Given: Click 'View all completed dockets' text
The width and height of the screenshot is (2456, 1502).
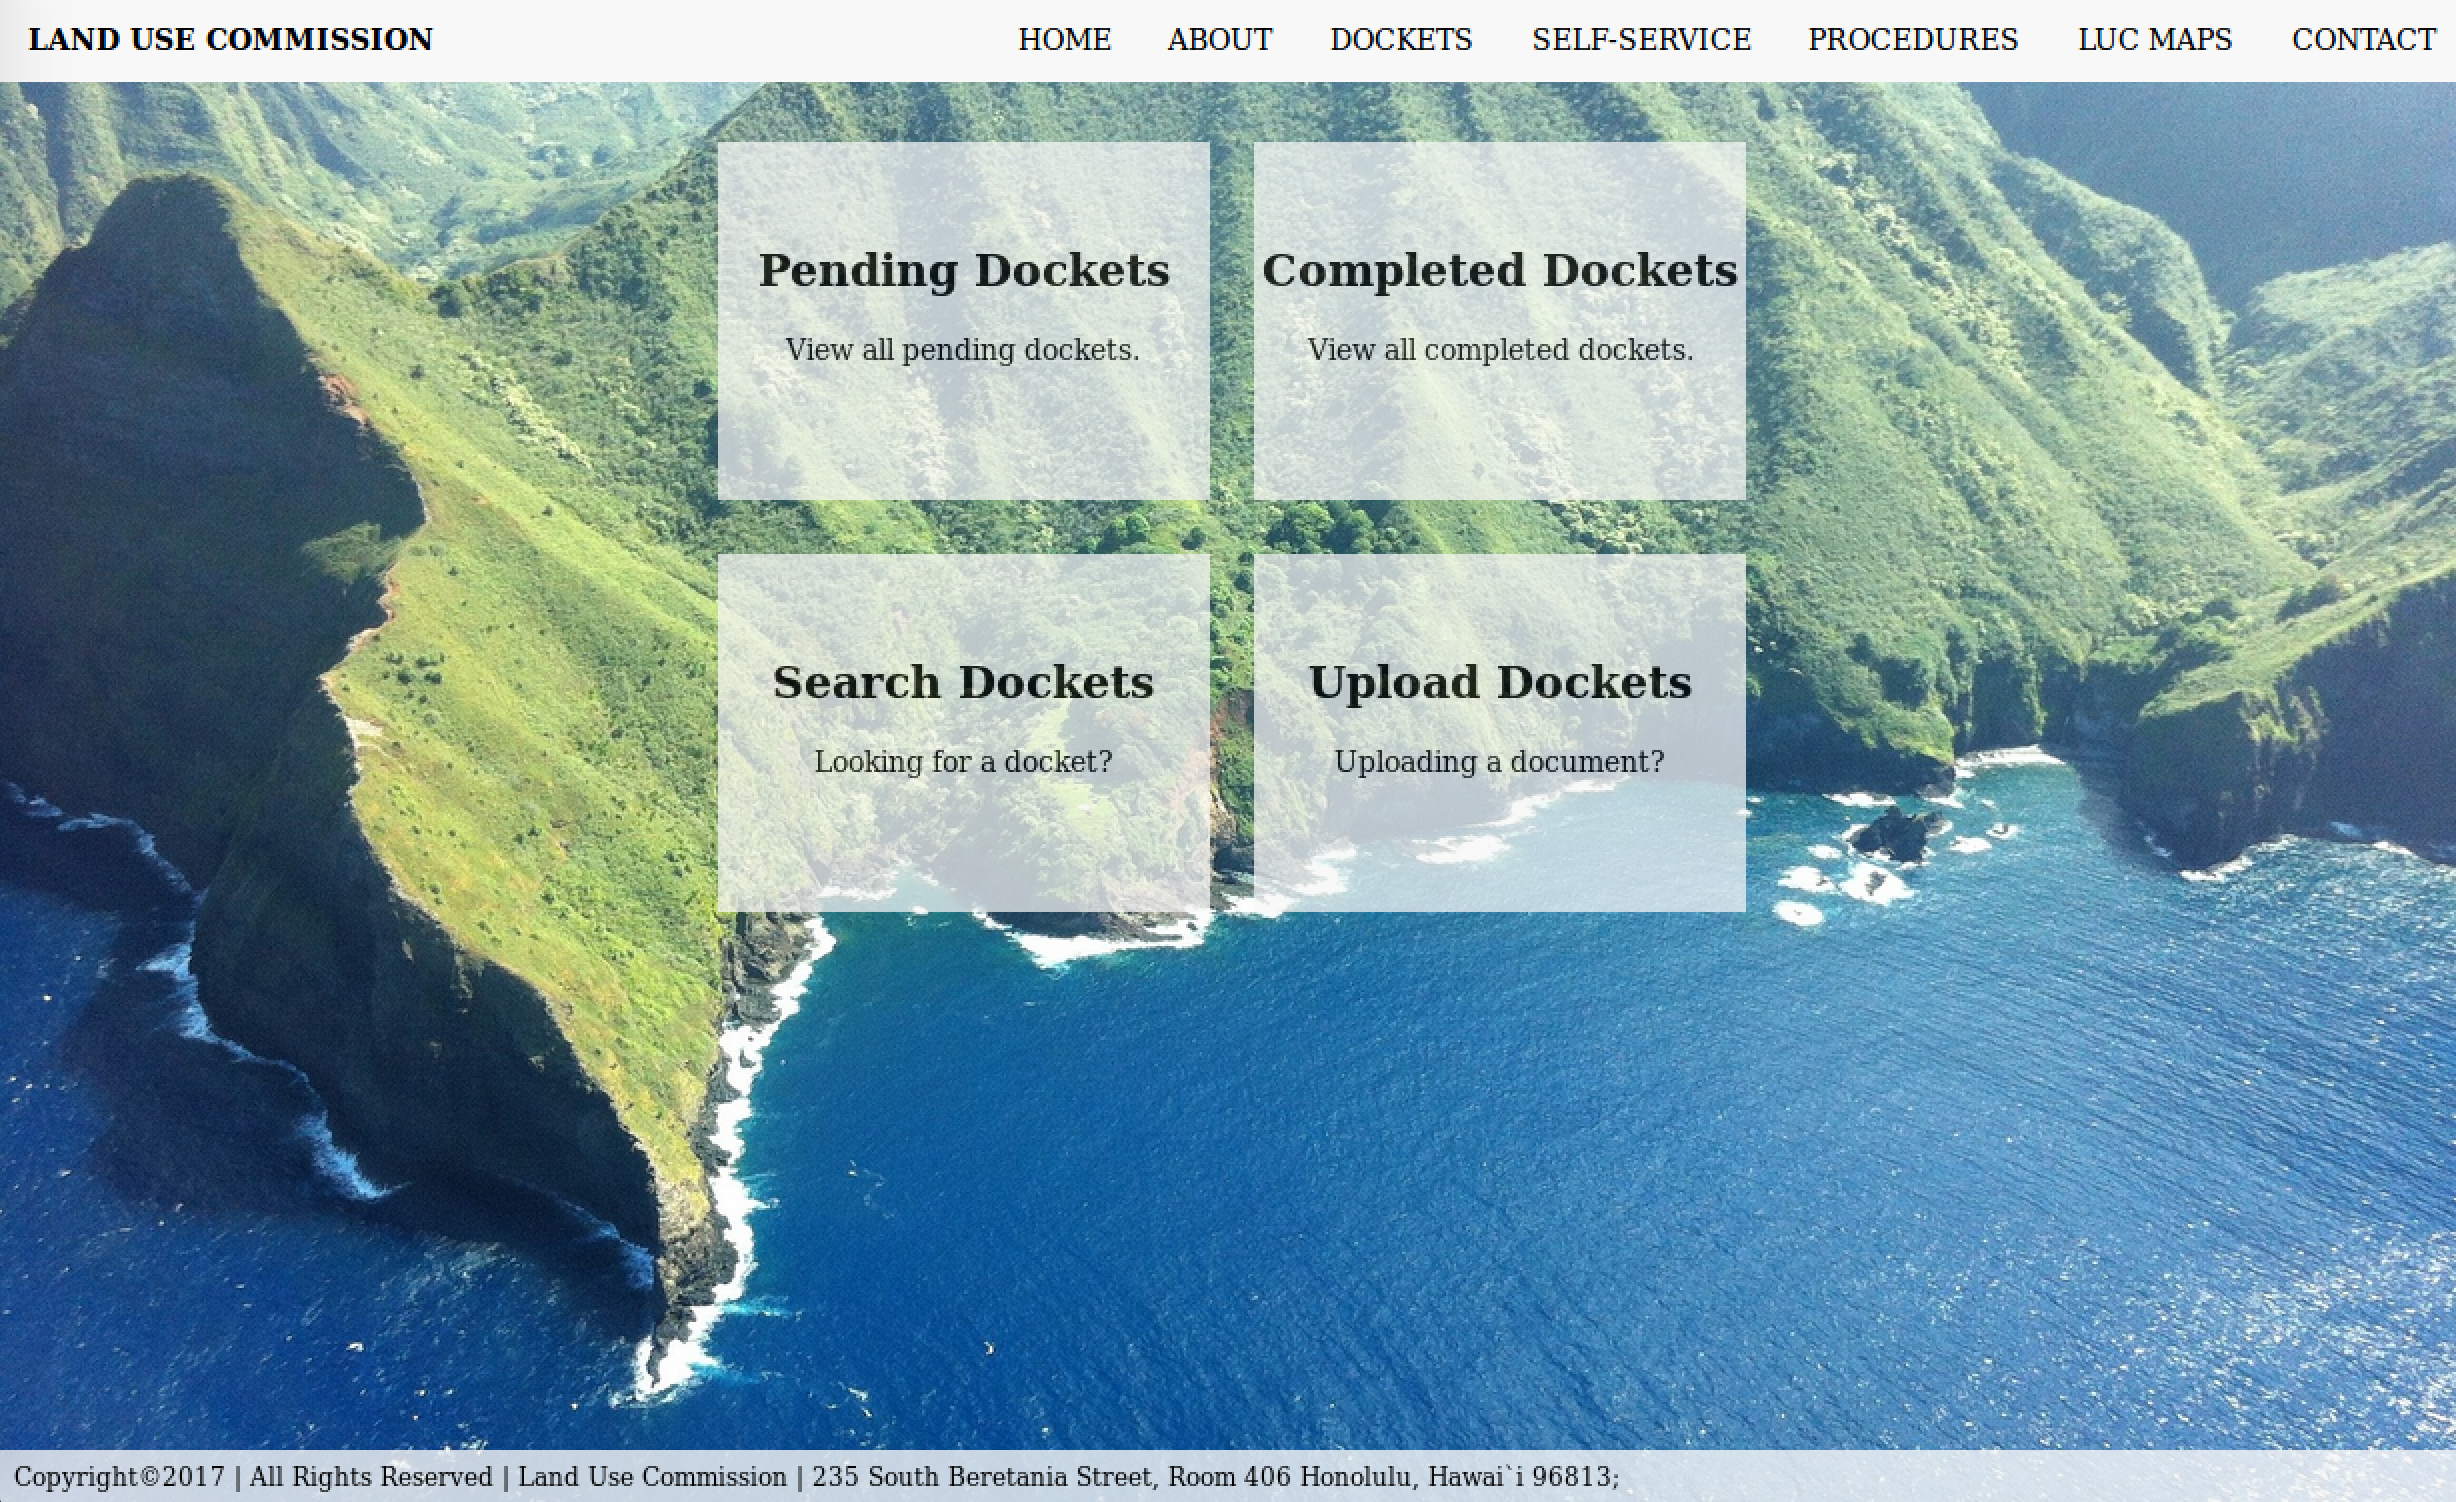Looking at the screenshot, I should 1499,350.
